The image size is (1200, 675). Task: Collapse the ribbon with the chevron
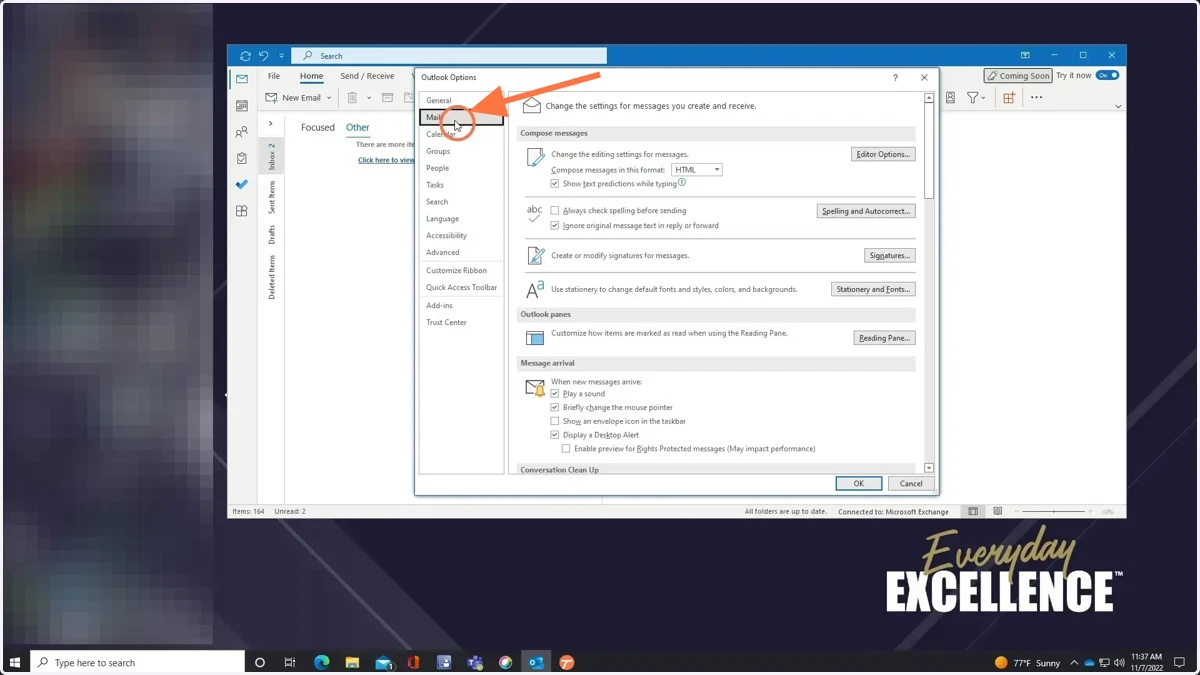(1118, 106)
